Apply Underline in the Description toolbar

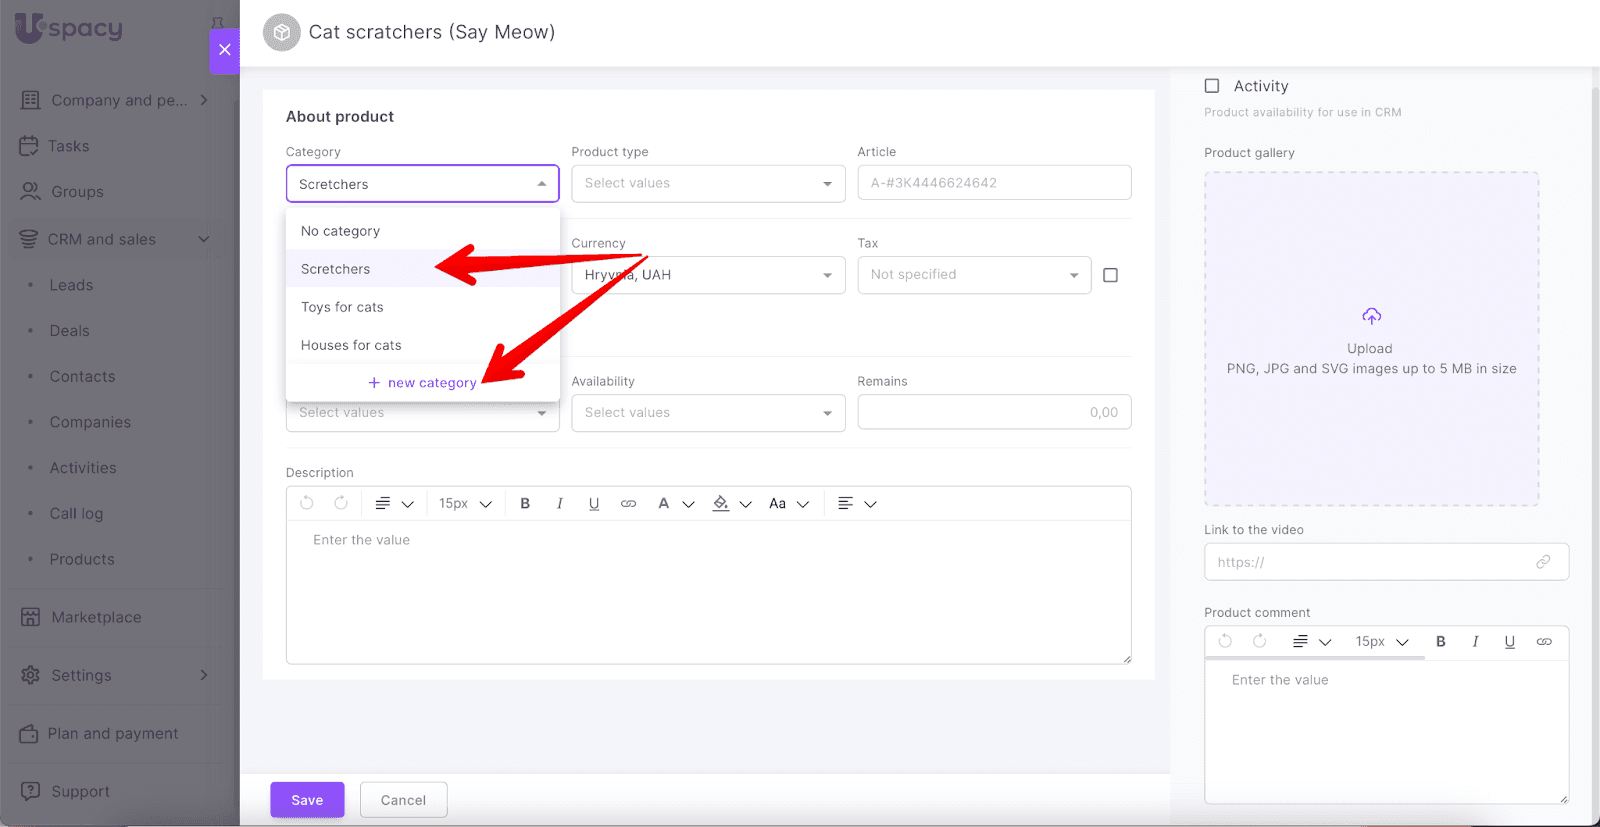coord(594,504)
